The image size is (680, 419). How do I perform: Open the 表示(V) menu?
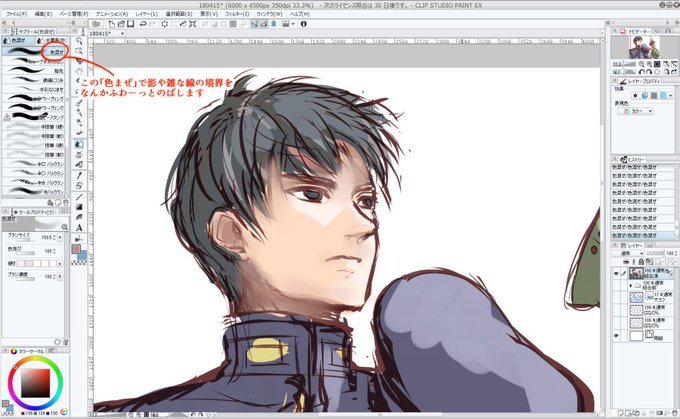click(x=209, y=14)
